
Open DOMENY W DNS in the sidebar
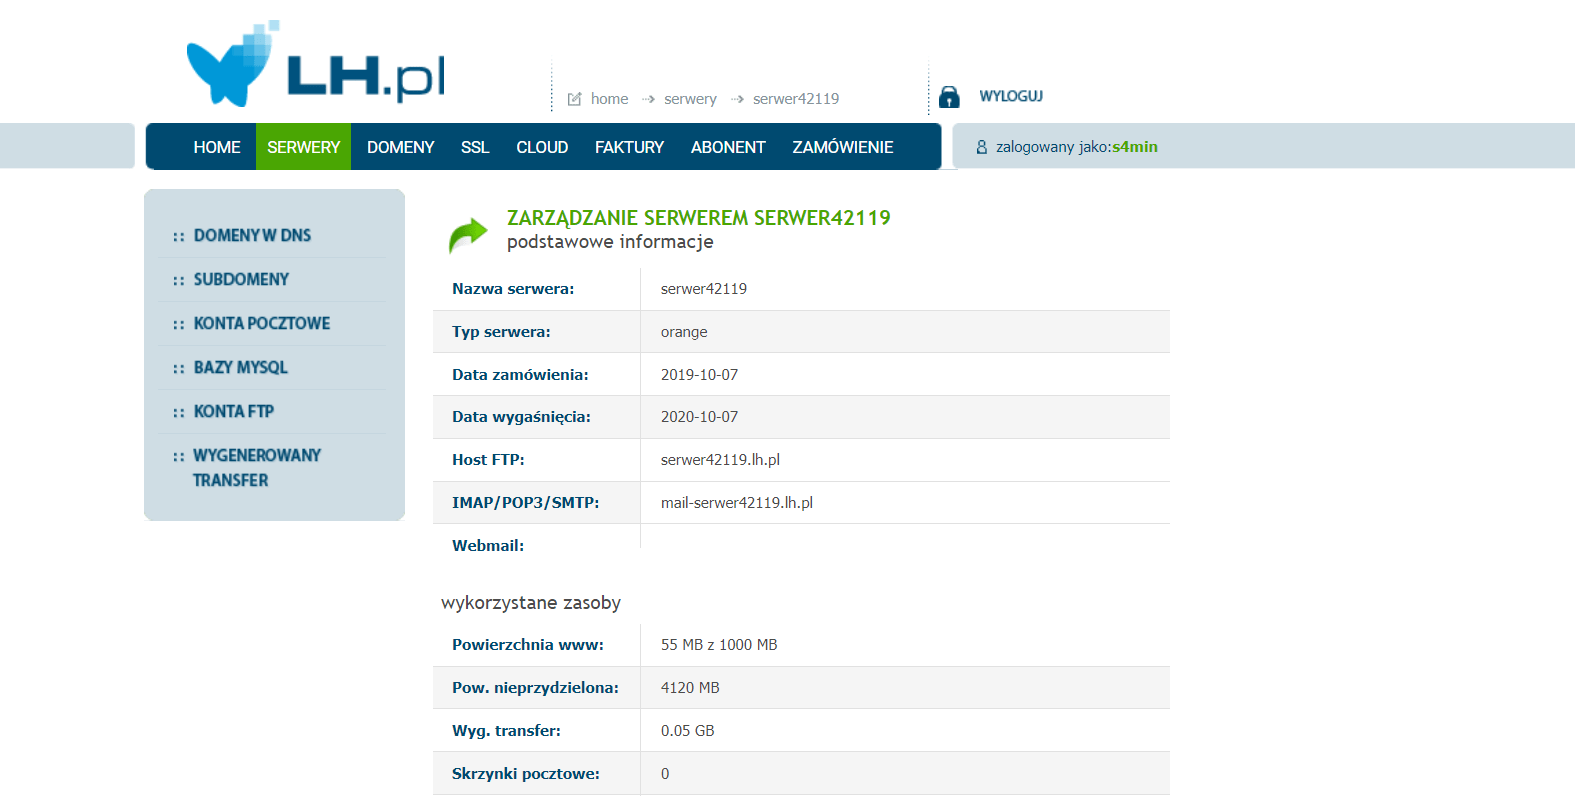point(252,235)
